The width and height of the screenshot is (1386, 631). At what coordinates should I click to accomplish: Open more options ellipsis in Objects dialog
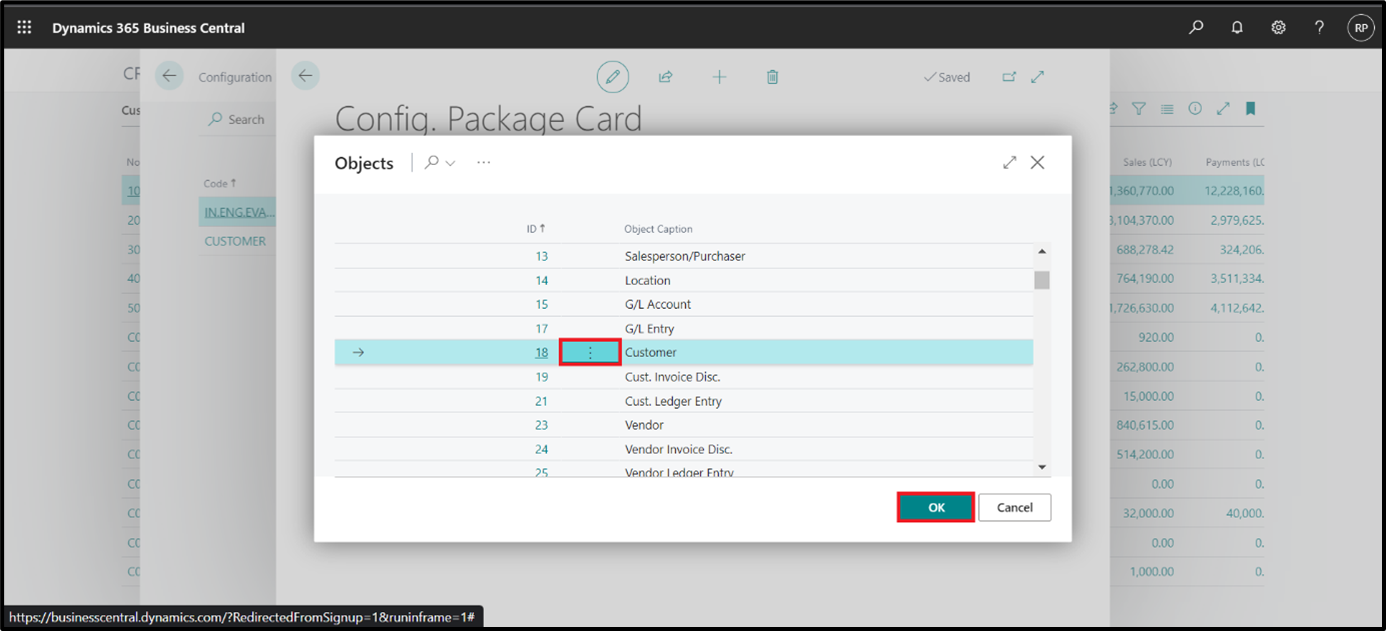(x=484, y=162)
